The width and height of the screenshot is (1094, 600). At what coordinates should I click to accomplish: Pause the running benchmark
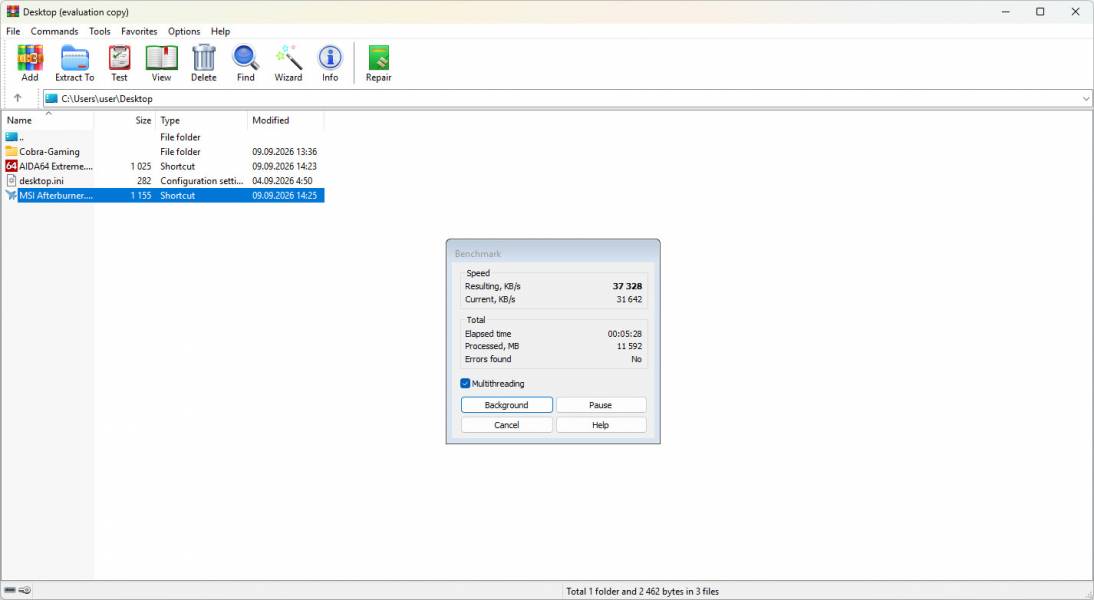[x=601, y=405]
